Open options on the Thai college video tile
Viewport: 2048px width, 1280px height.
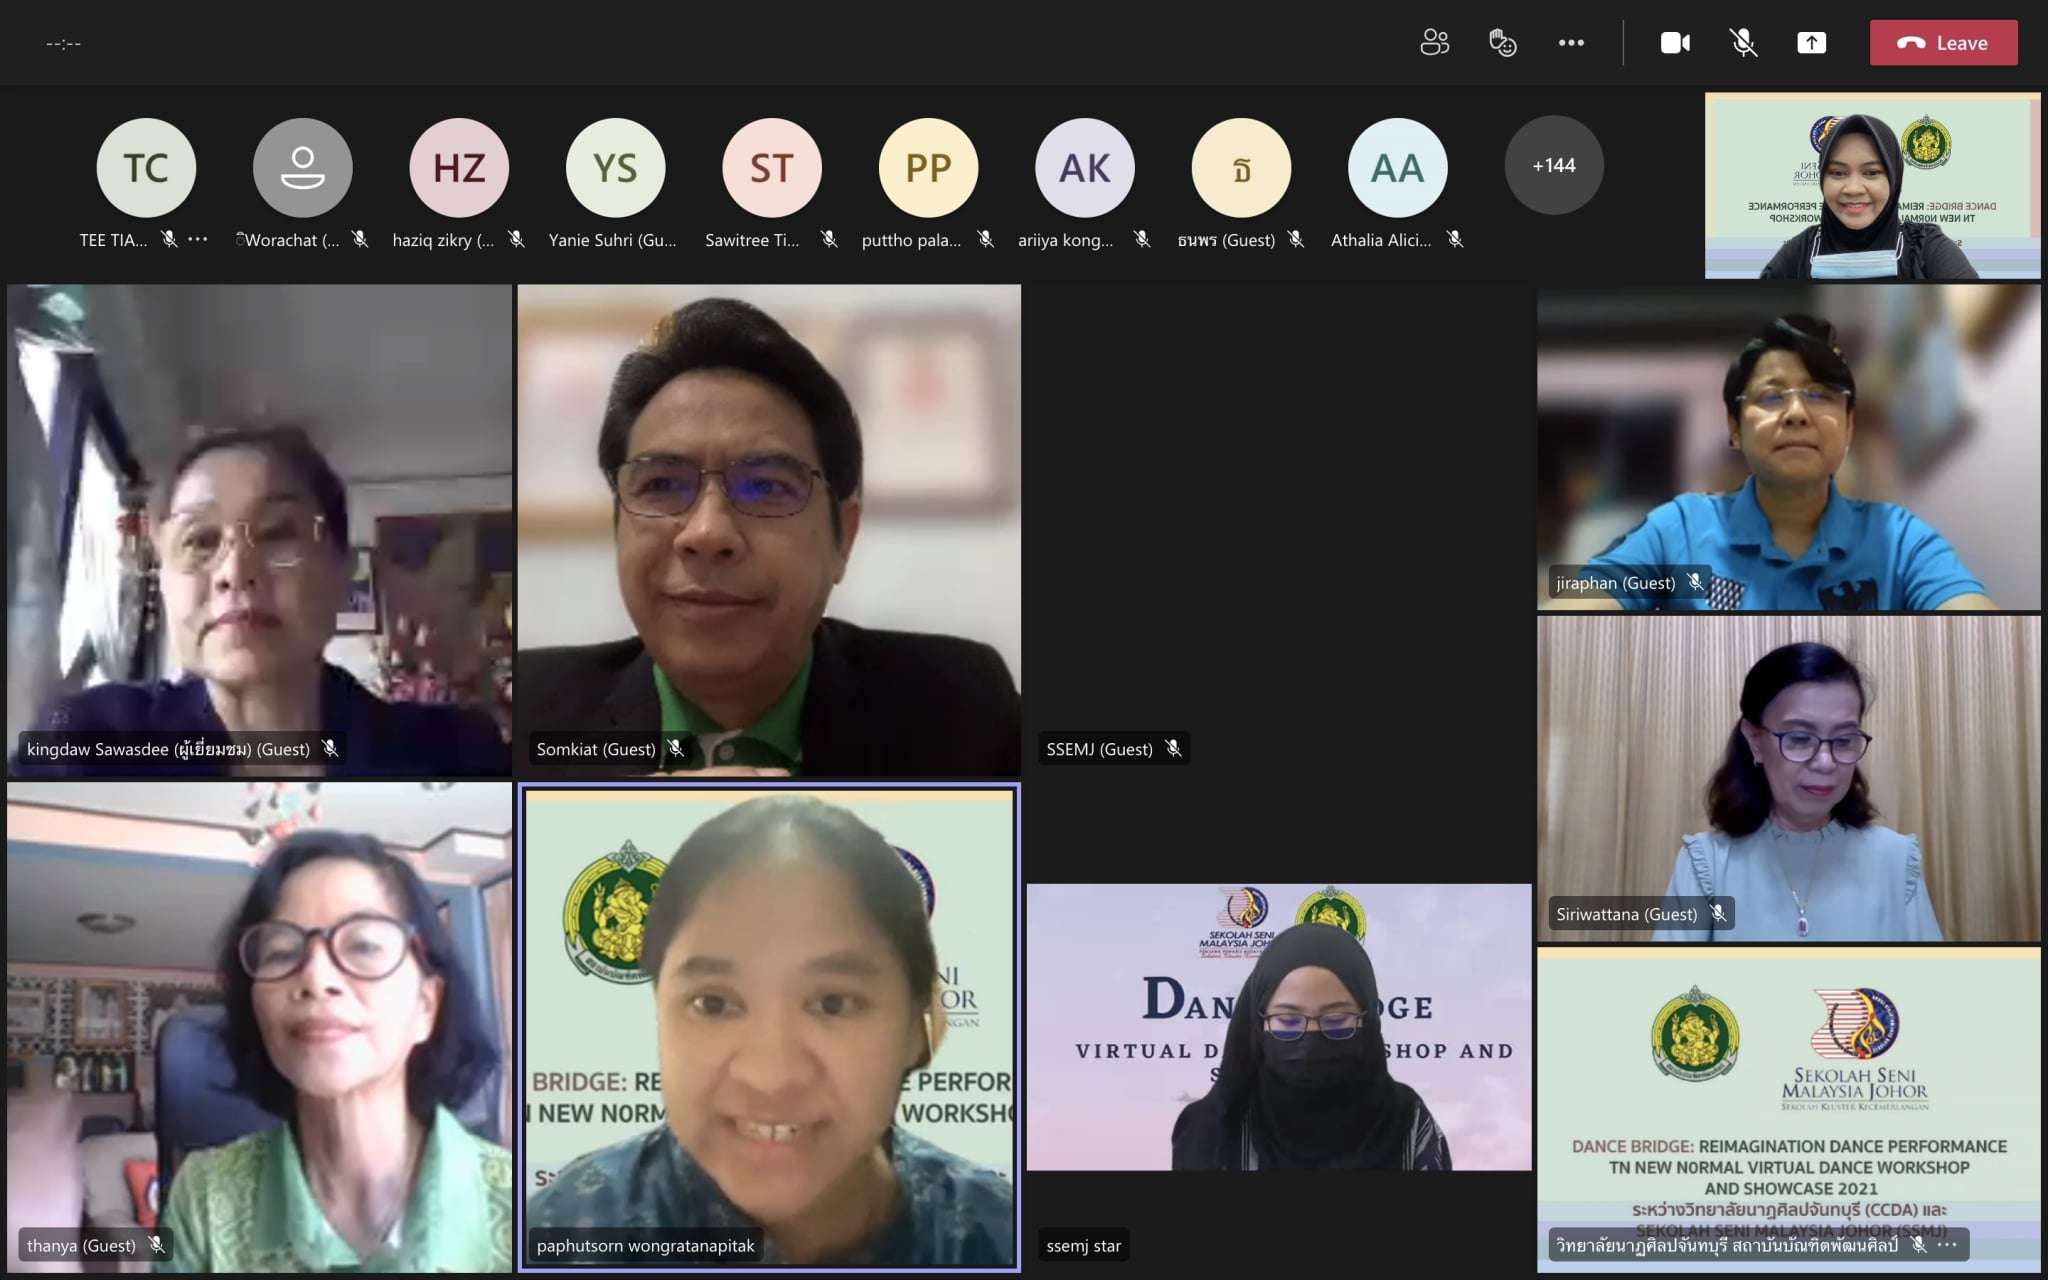(1947, 1245)
